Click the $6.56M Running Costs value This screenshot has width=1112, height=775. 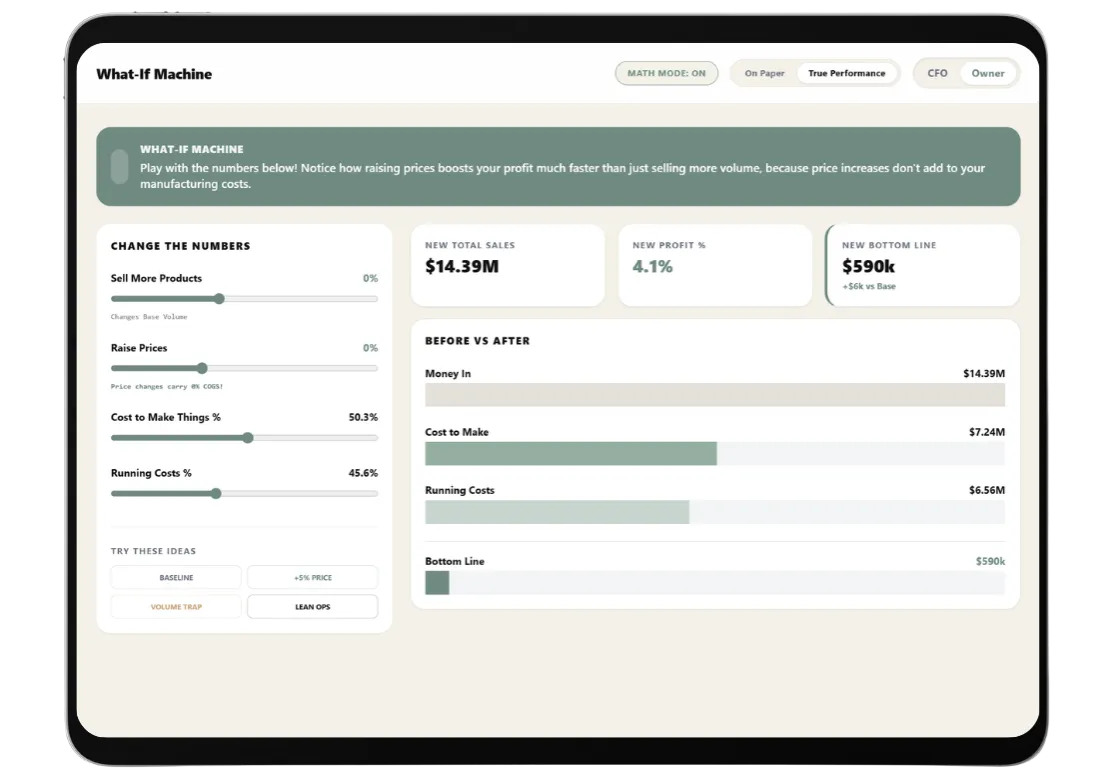[986, 490]
